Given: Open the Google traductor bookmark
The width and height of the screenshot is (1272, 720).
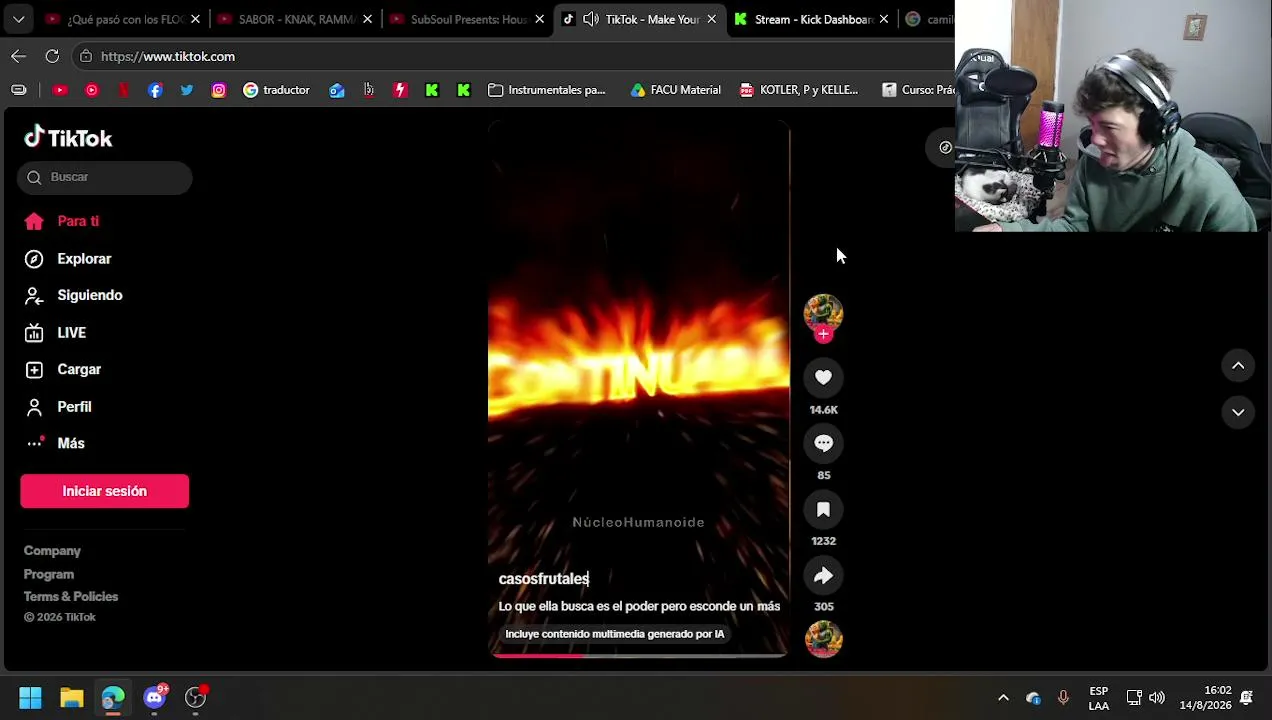Looking at the screenshot, I should [276, 90].
